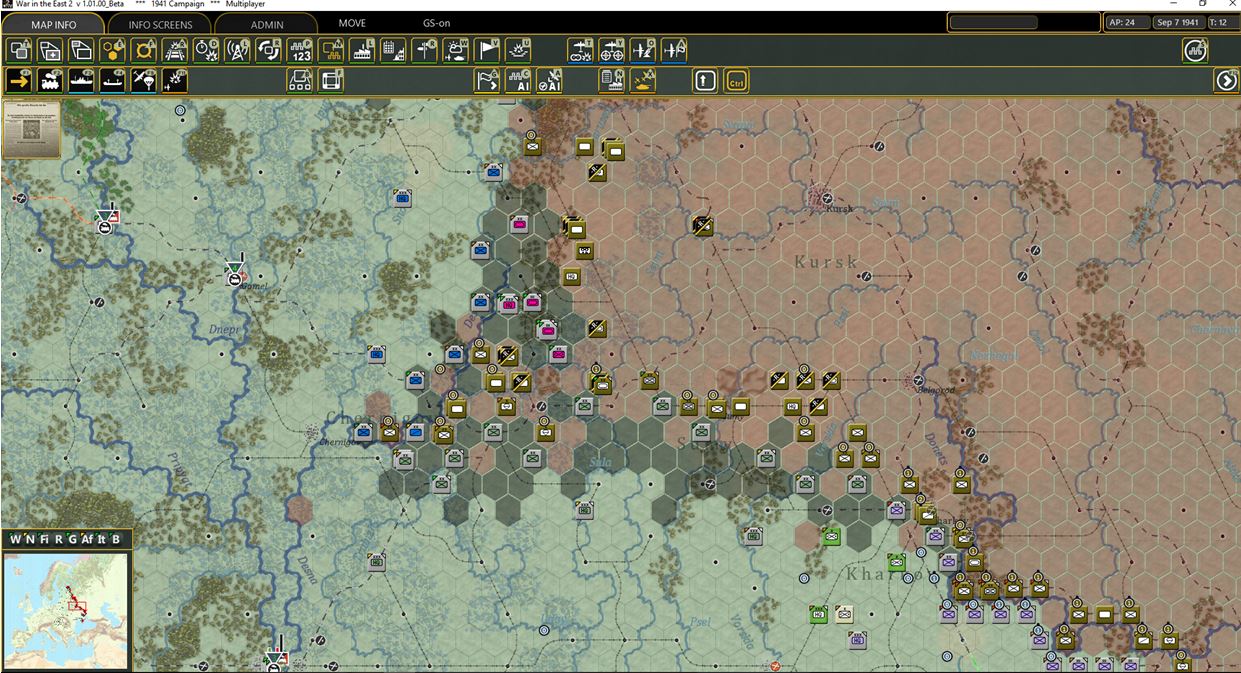The image size is (1241, 673).
Task: Click the rotating squares arrows icon
Action: pyautogui.click(x=268, y=50)
